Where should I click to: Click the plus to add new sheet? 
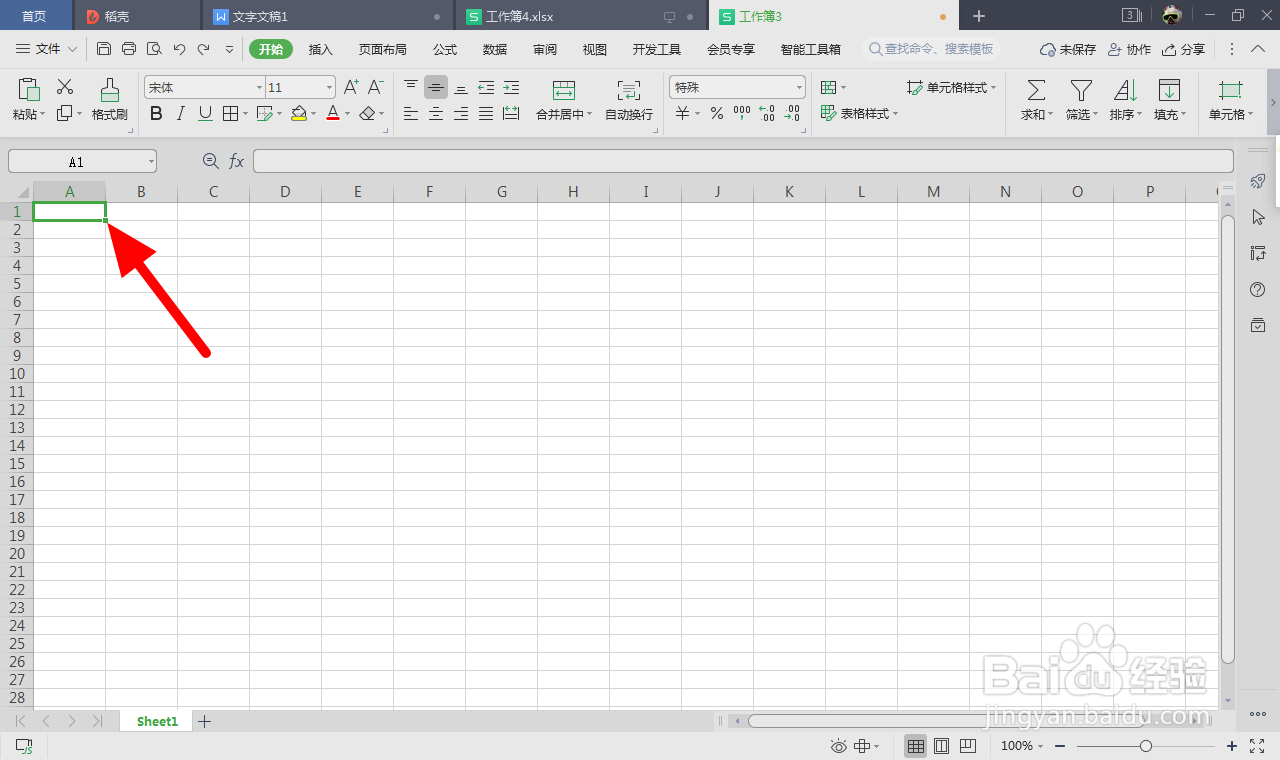(204, 720)
